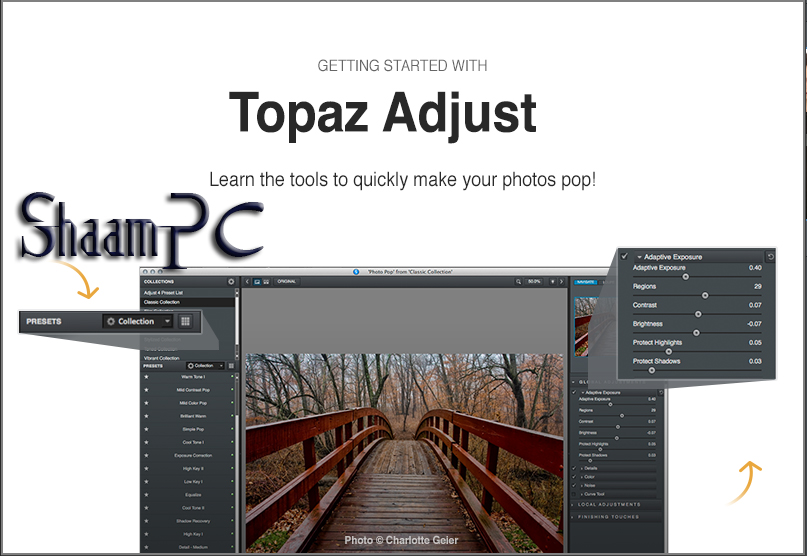Screen dimensions: 807x556
Task: Click Brightness slider handle in enlarged callout
Action: (x=696, y=333)
